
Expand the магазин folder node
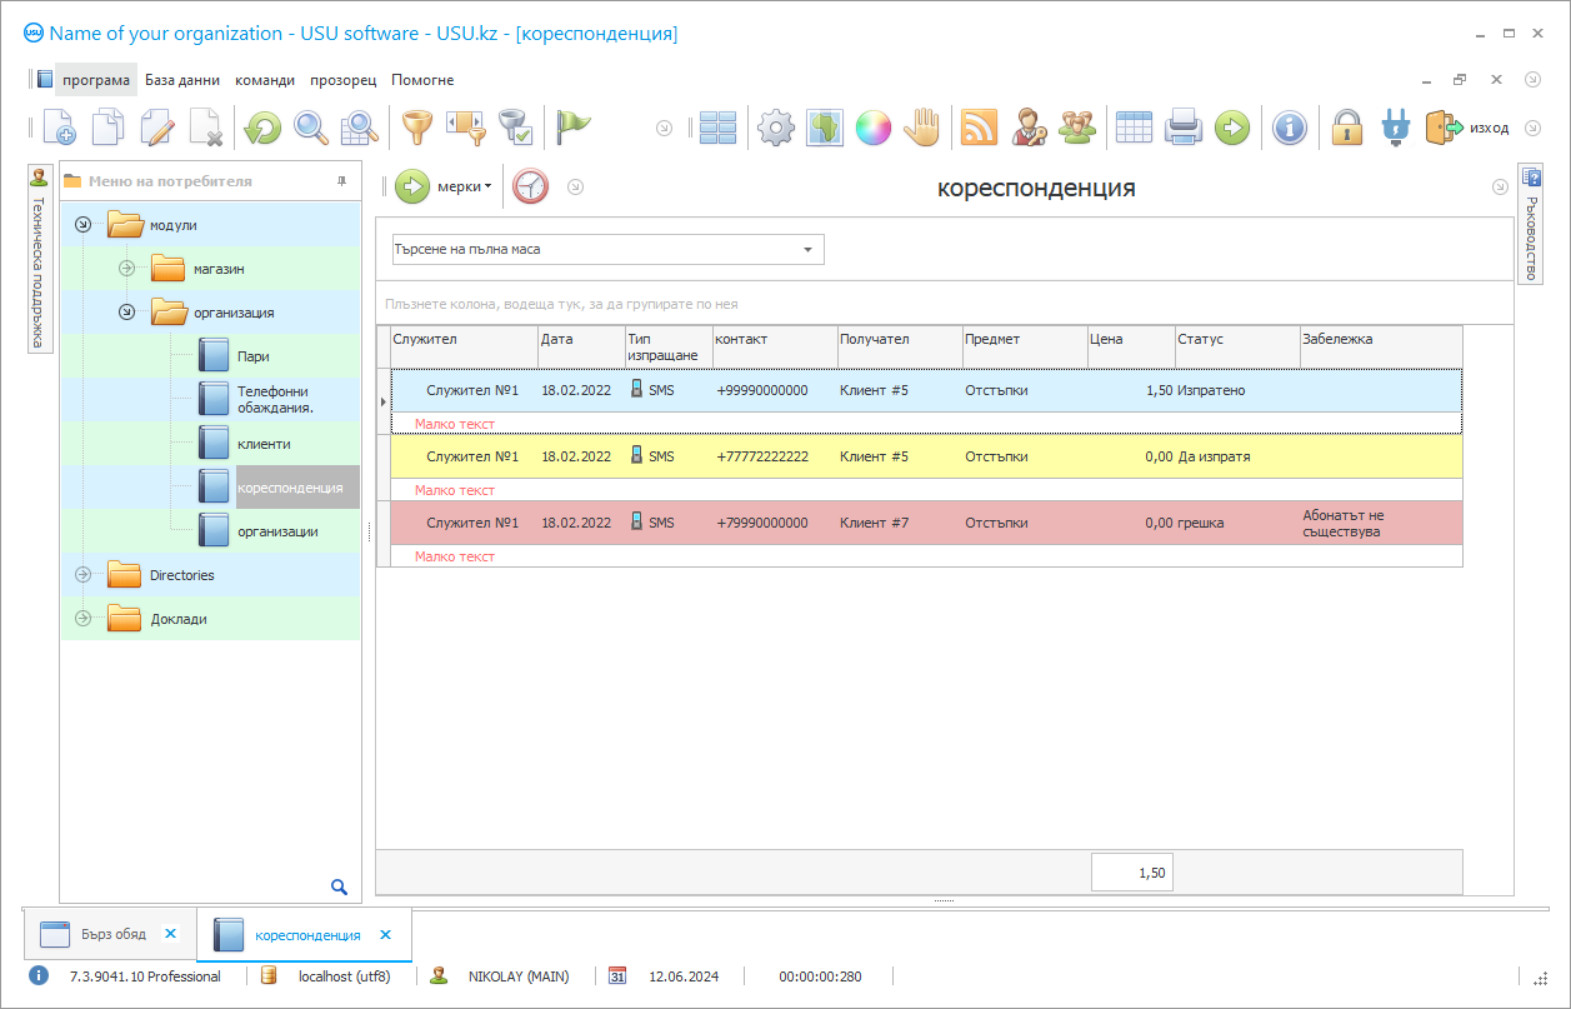(127, 268)
